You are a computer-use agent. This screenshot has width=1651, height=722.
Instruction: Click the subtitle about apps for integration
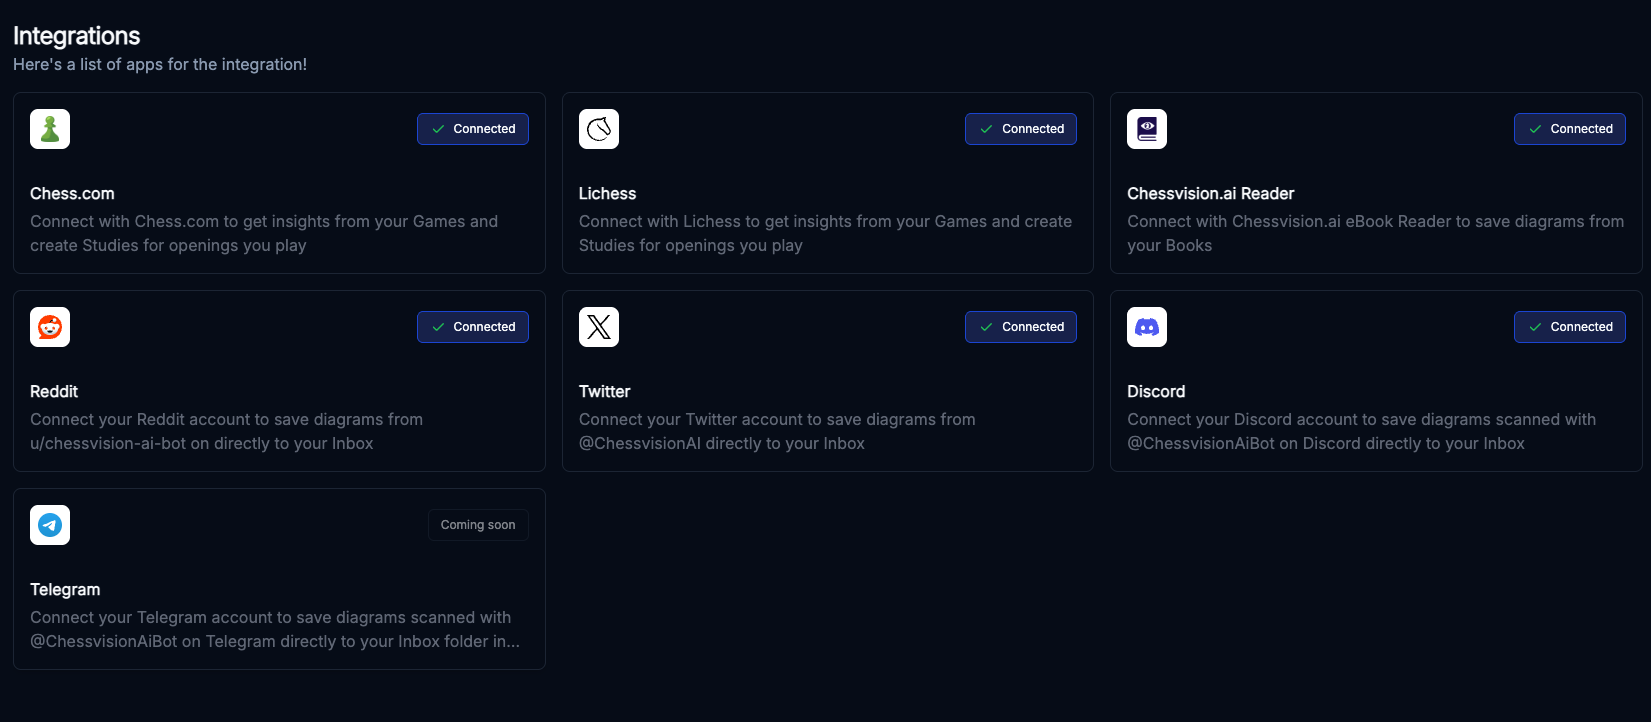tap(160, 64)
